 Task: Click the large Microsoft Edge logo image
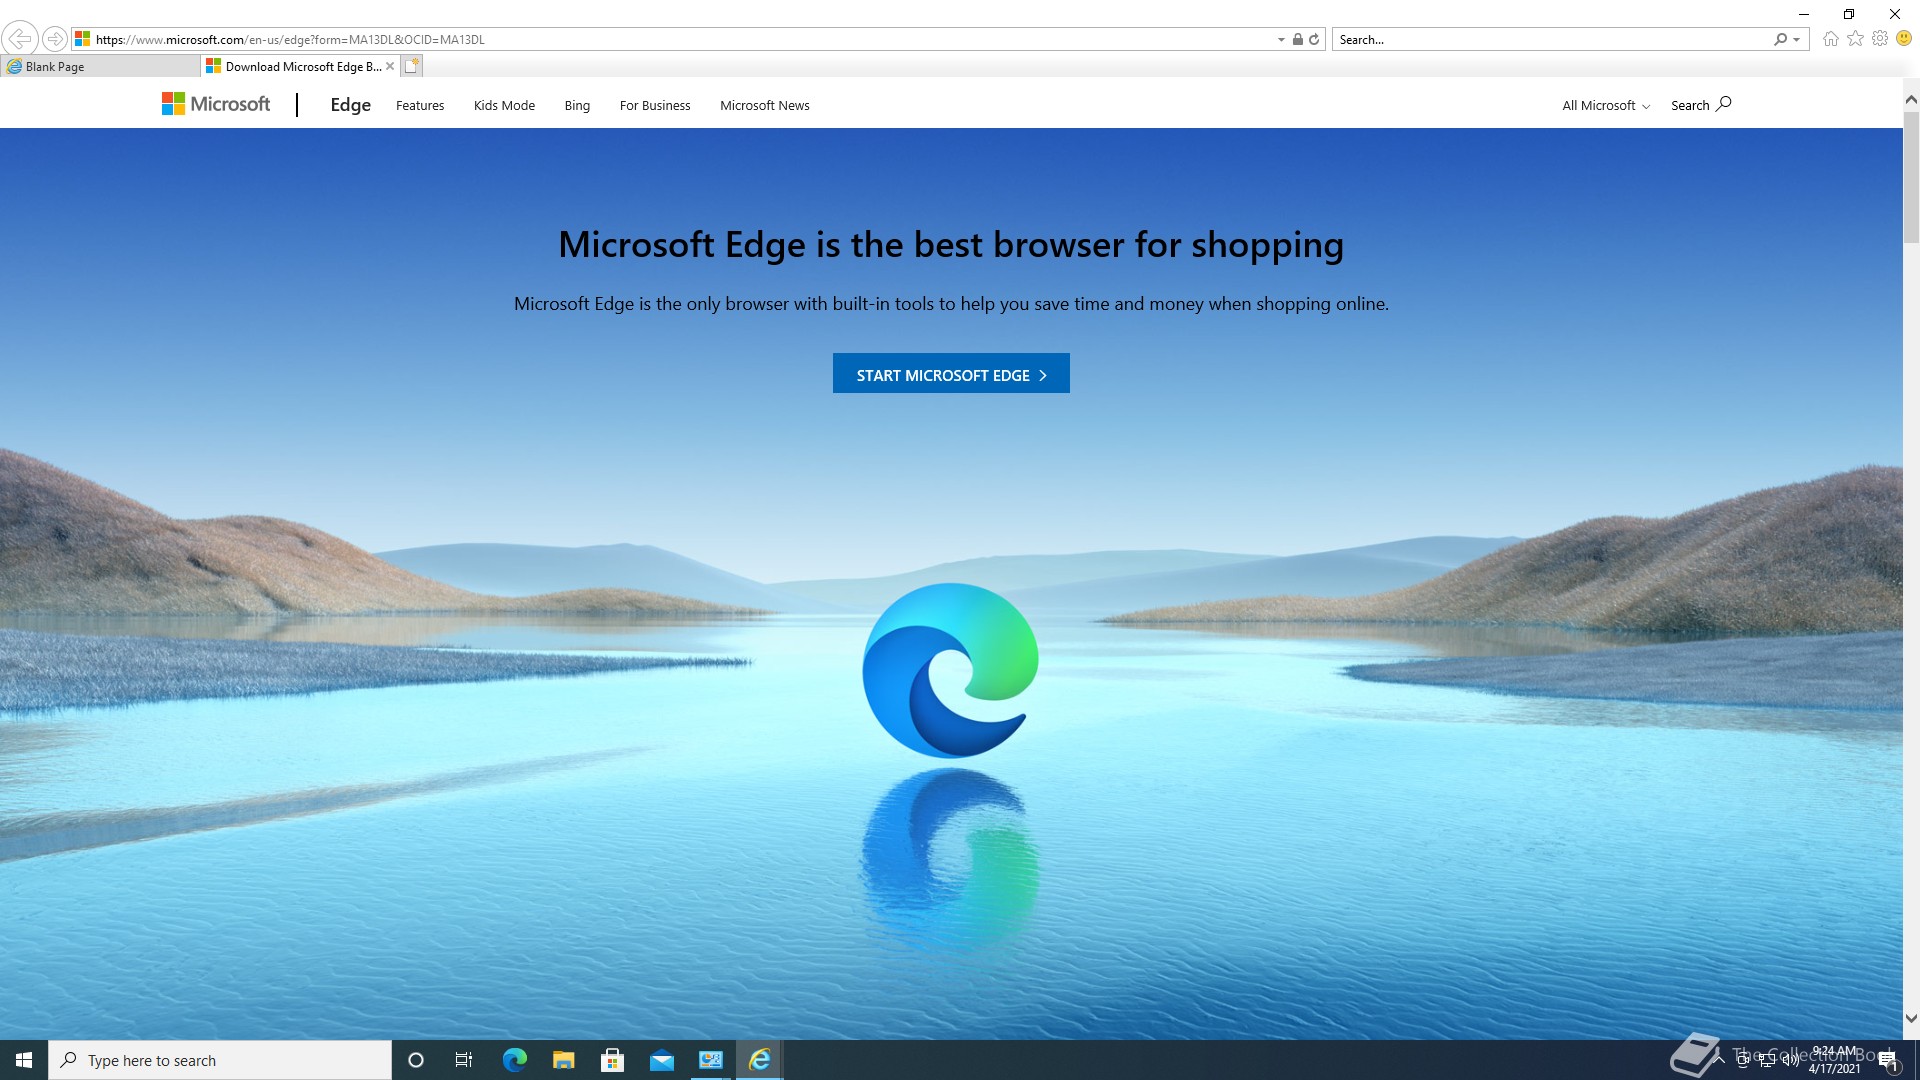950,670
